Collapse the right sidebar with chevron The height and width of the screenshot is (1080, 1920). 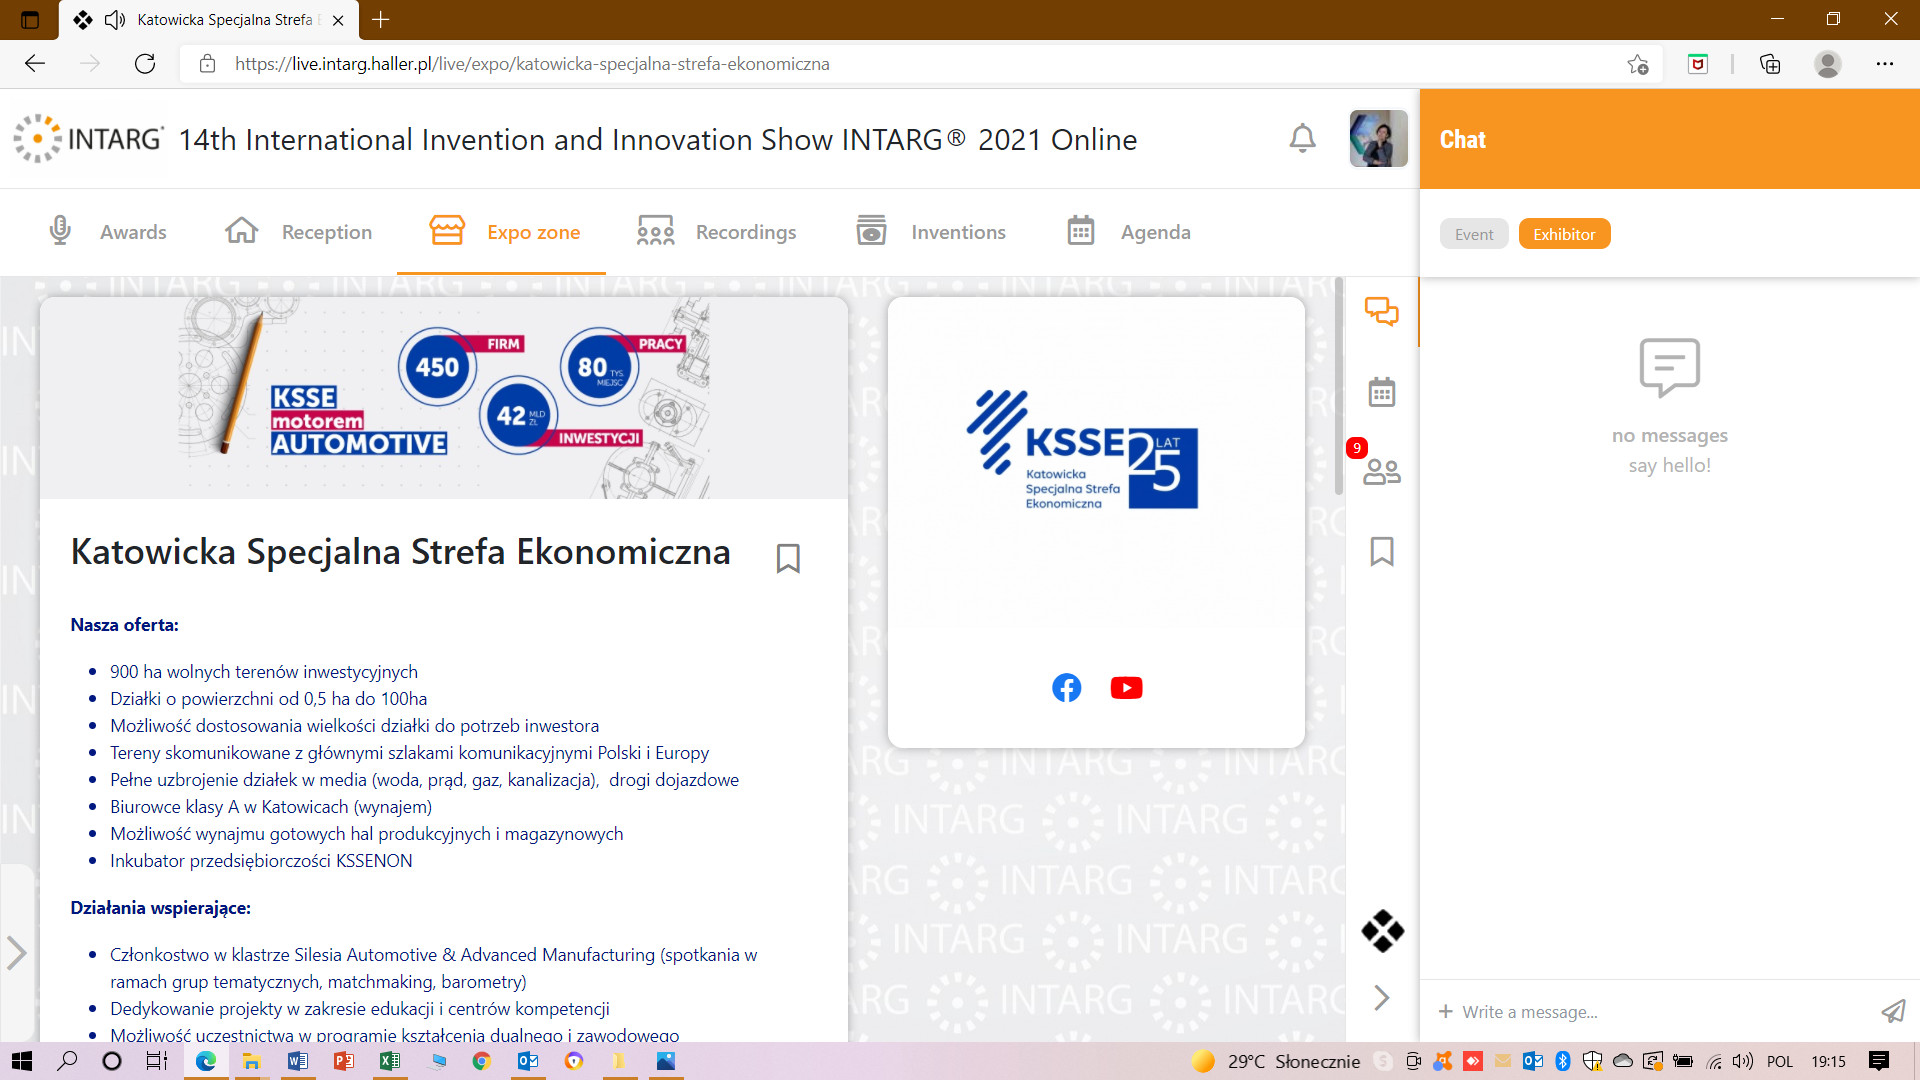(1382, 998)
